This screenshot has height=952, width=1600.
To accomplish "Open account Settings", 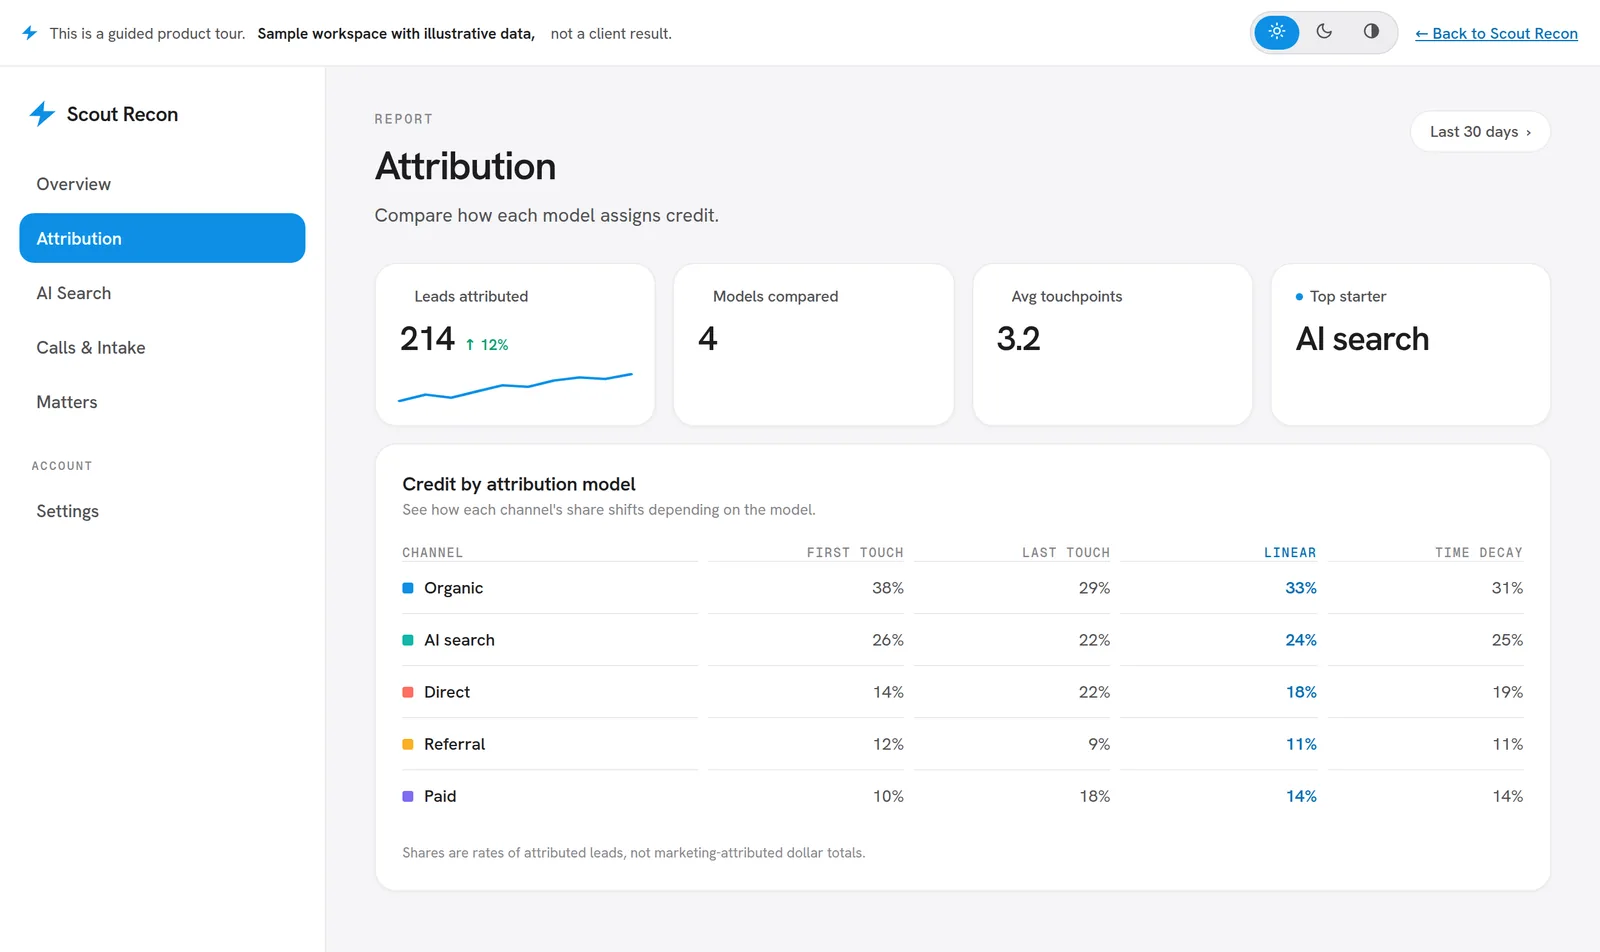I will click(x=162, y=511).
